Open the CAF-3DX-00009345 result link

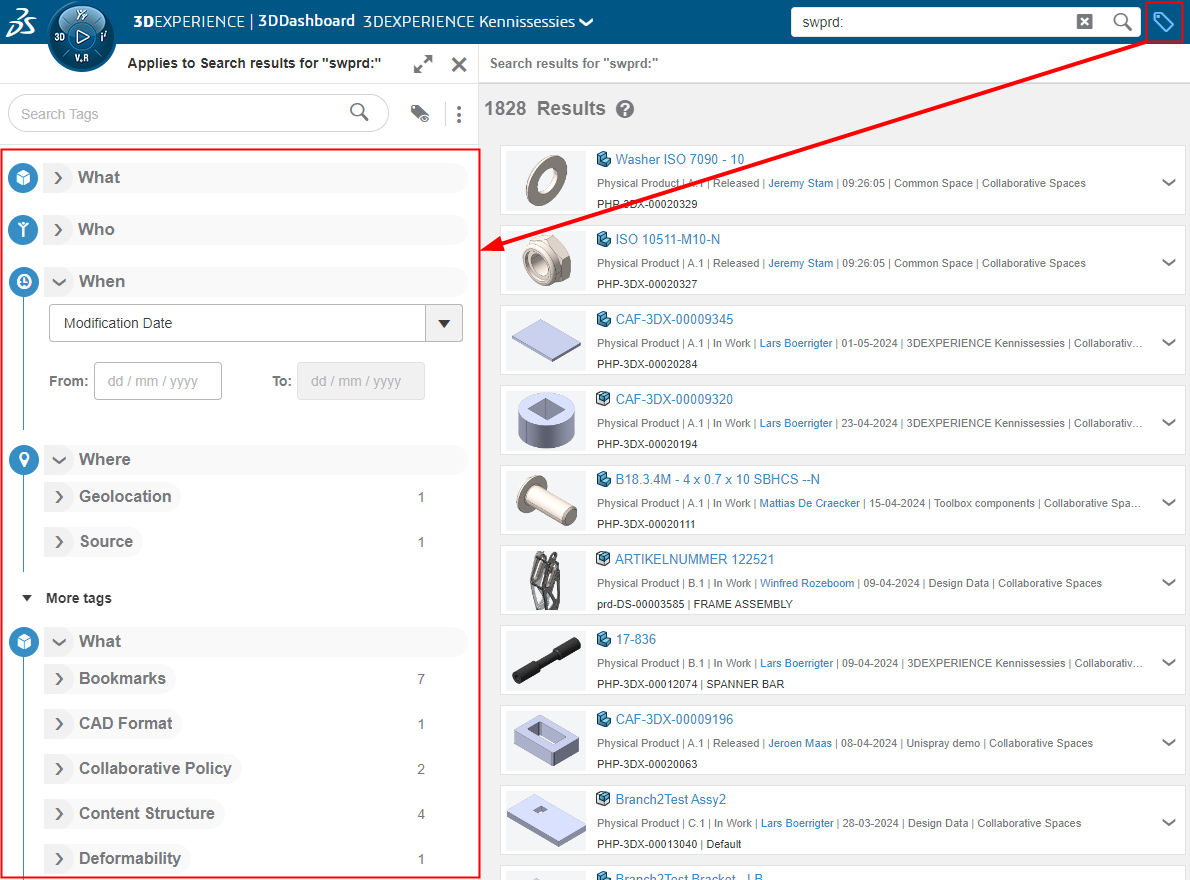click(674, 319)
